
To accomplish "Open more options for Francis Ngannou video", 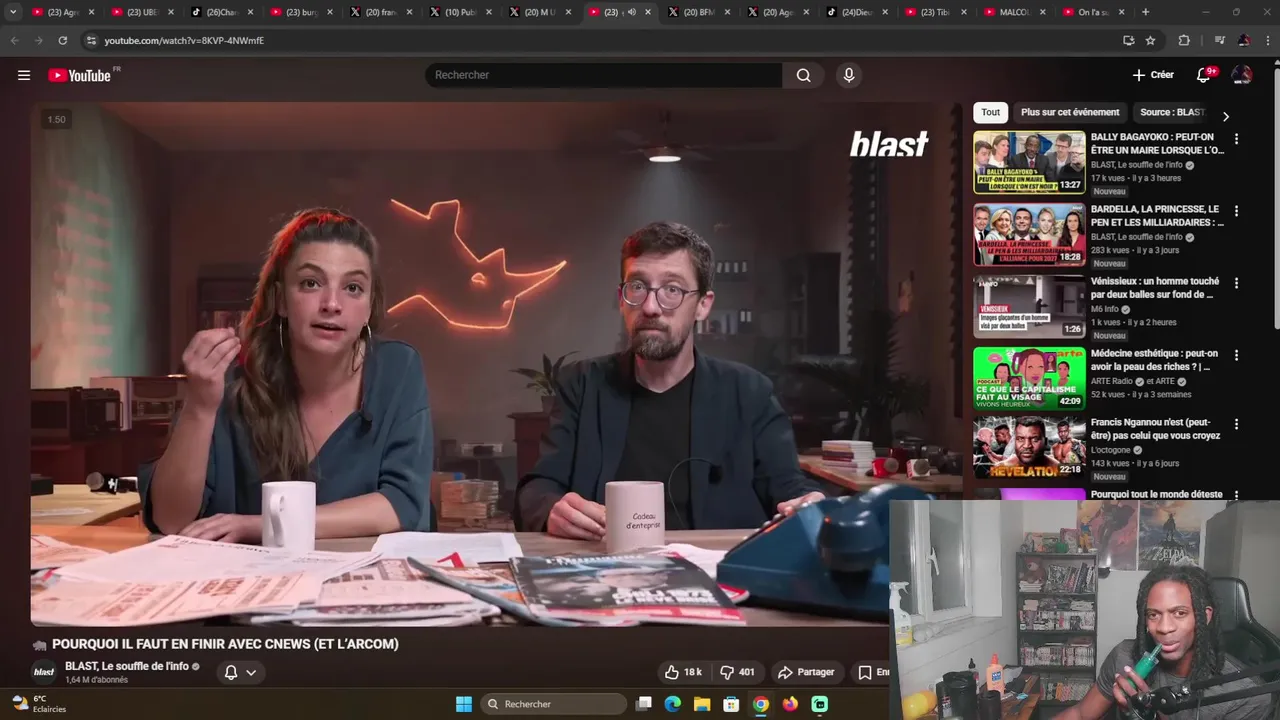I will click(x=1236, y=424).
